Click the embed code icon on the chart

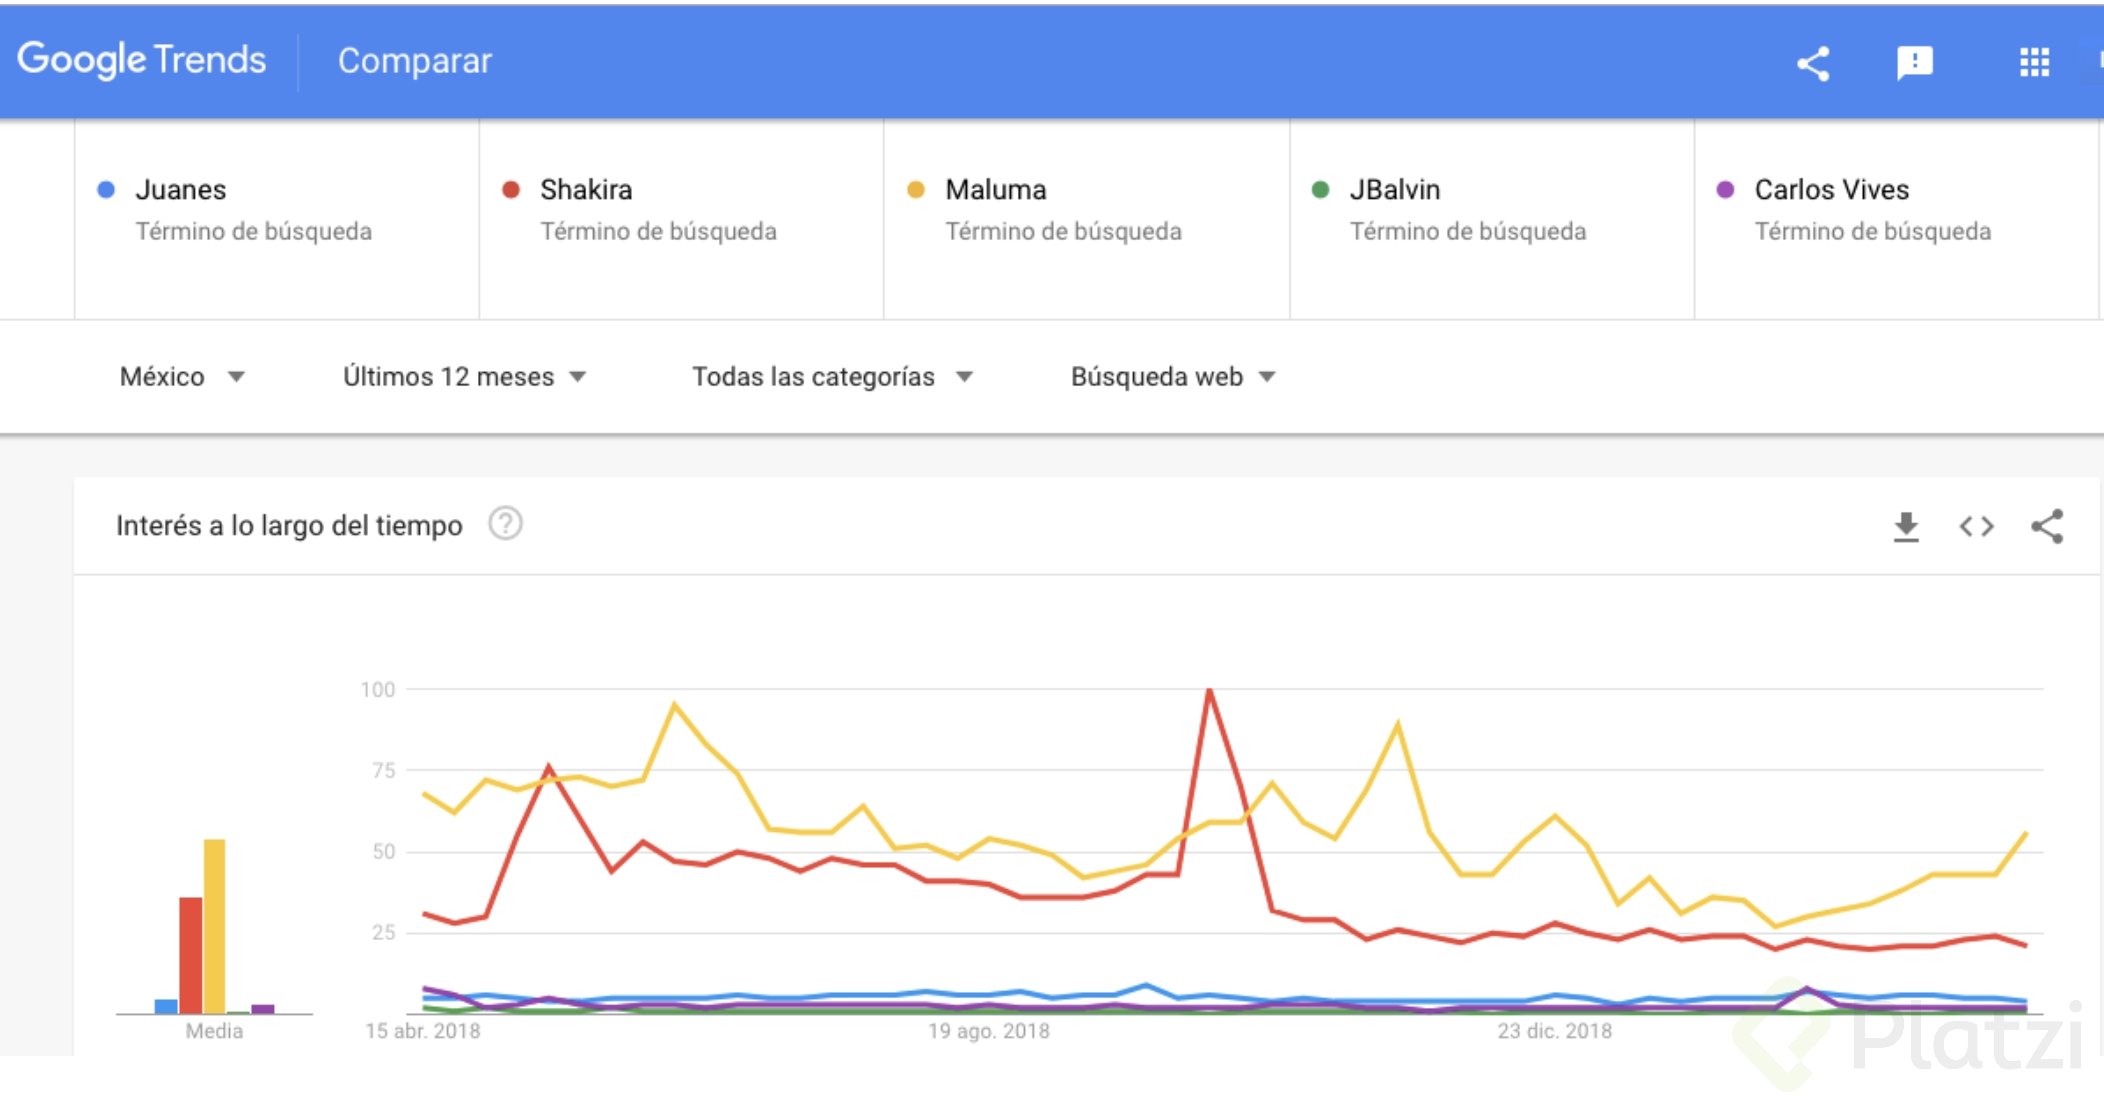[1976, 526]
